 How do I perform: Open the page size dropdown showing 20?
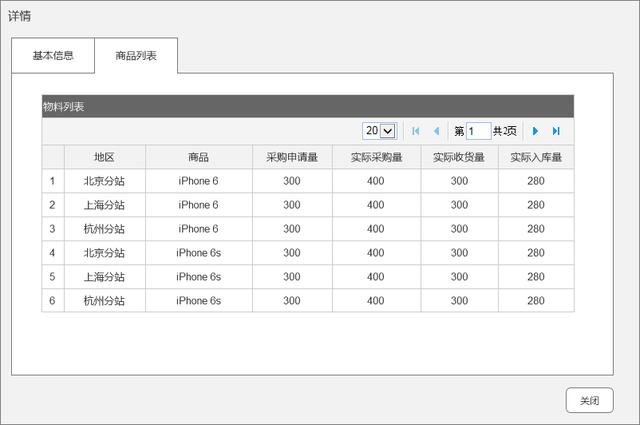pyautogui.click(x=380, y=131)
